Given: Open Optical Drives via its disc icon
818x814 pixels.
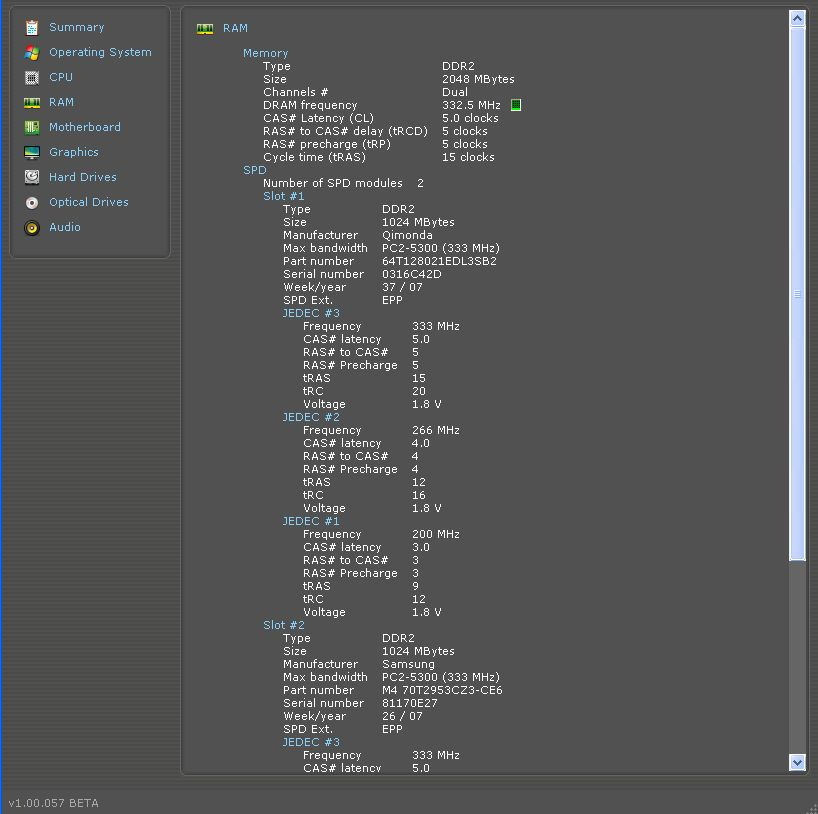Looking at the screenshot, I should (32, 202).
